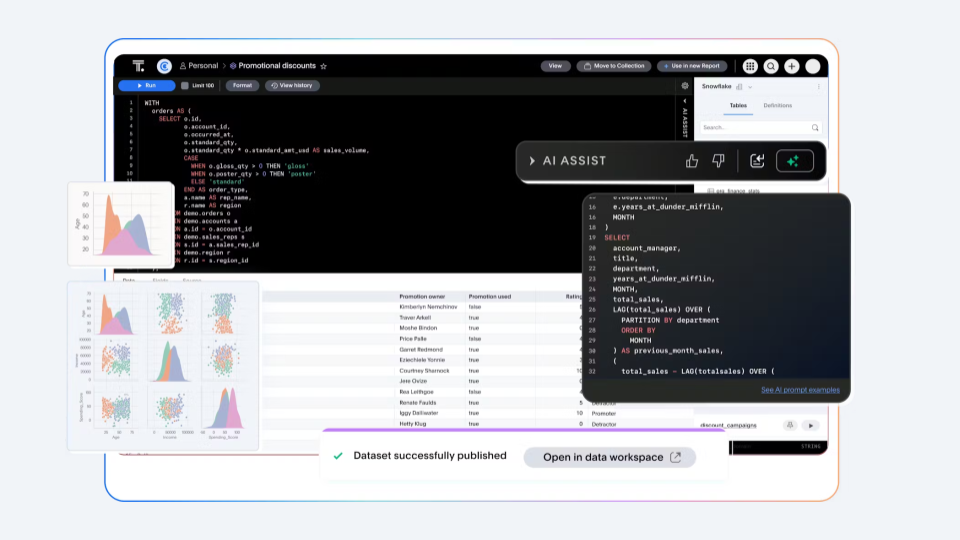Star the Promotional discounts query
Viewport: 960px width, 540px height.
pyautogui.click(x=323, y=66)
